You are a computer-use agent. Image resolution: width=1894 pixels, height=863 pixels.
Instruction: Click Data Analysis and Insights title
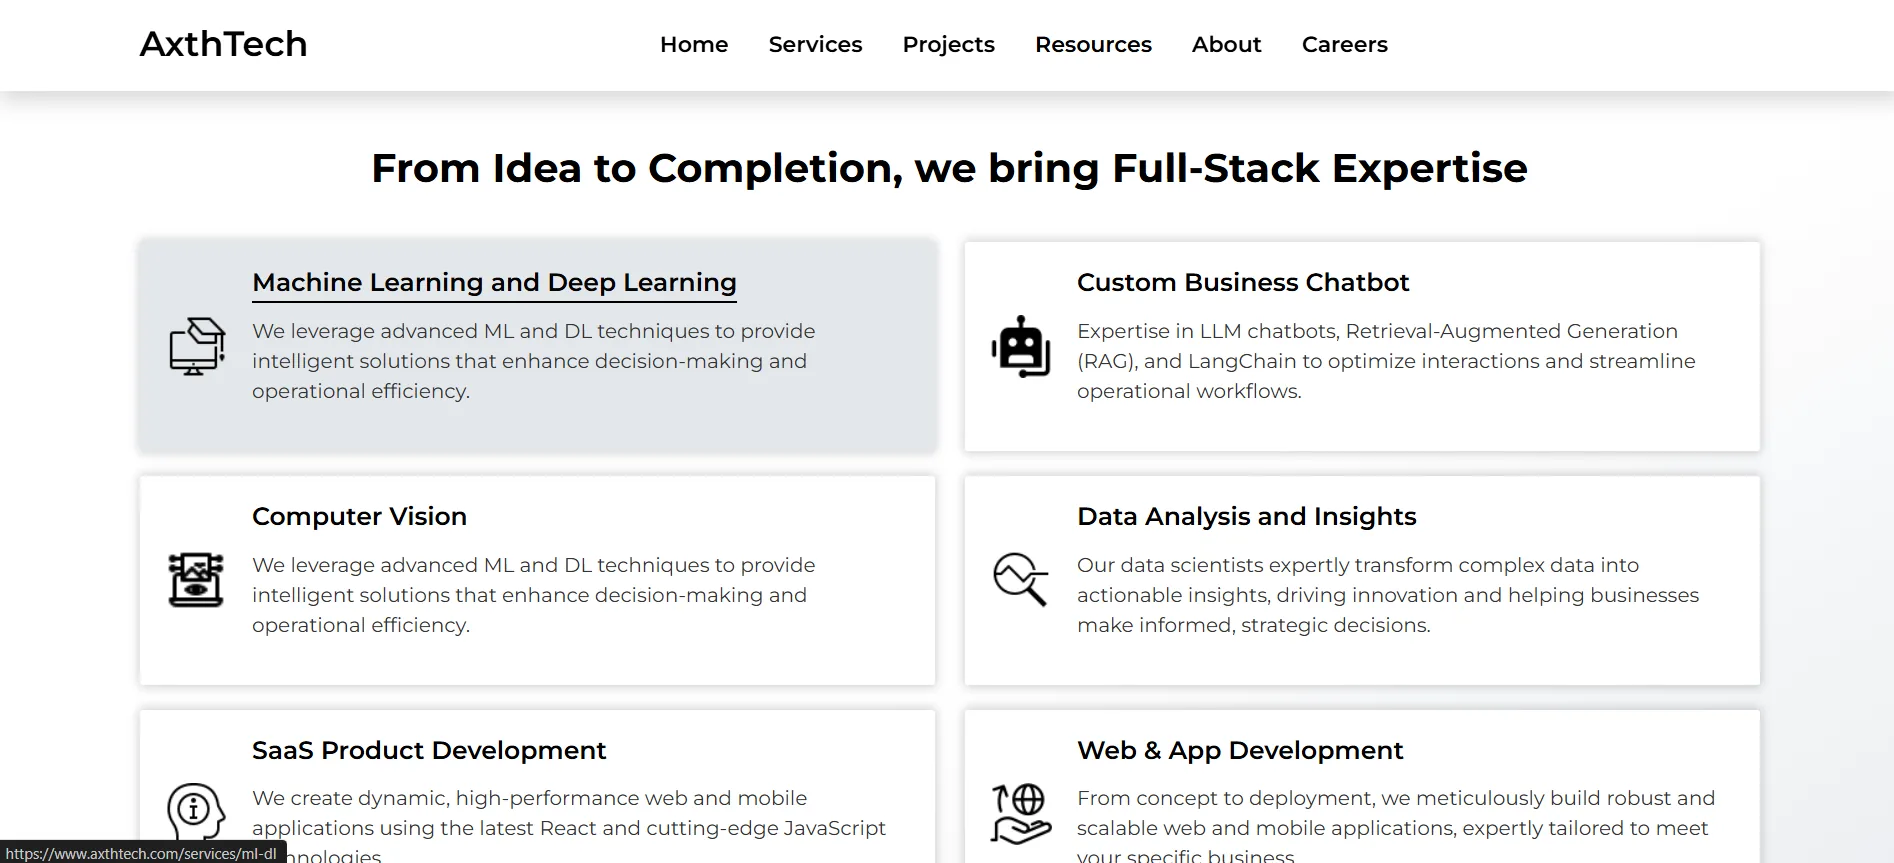tap(1246, 517)
